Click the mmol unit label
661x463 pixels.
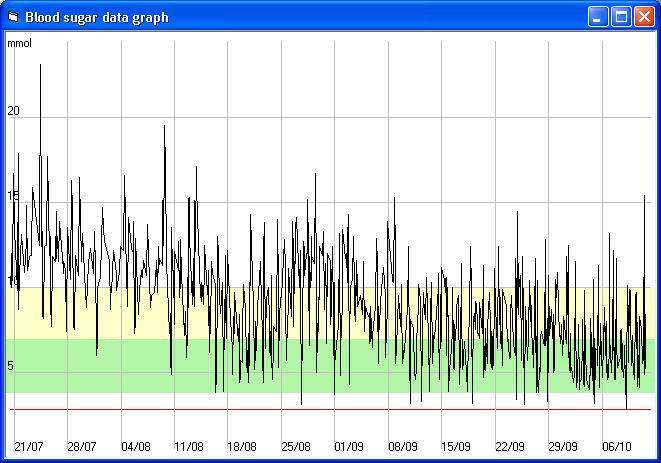point(19,43)
